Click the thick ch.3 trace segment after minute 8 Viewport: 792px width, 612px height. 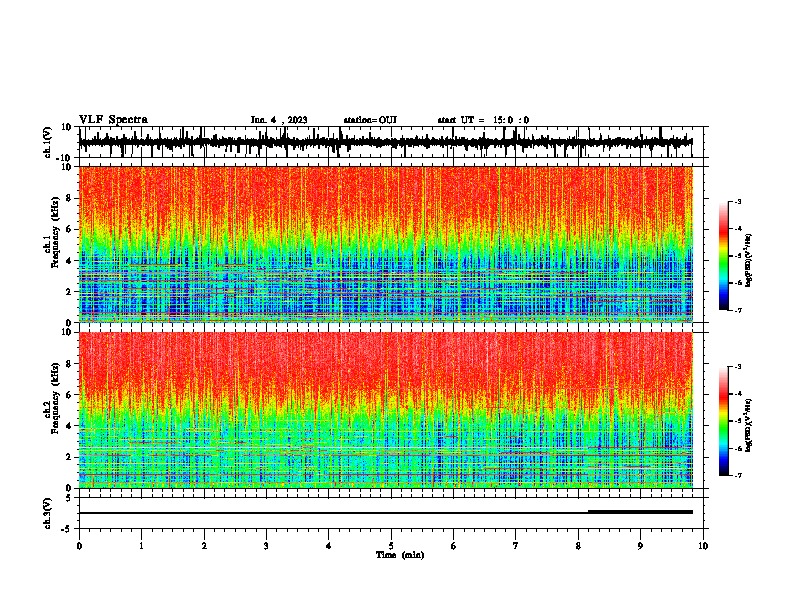tap(640, 512)
